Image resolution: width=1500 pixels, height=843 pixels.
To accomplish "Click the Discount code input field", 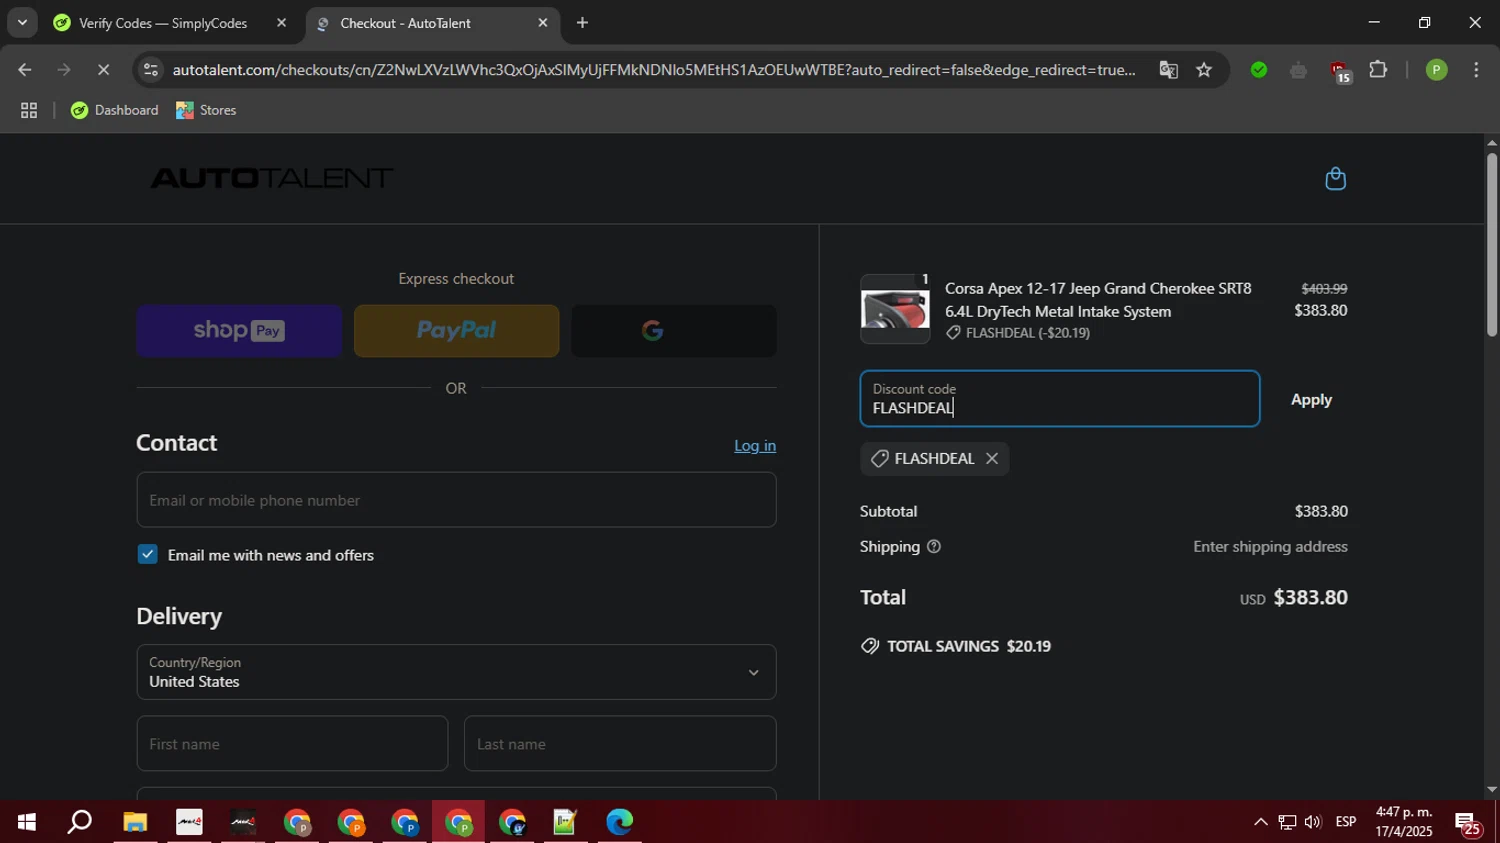I will click(1060, 399).
